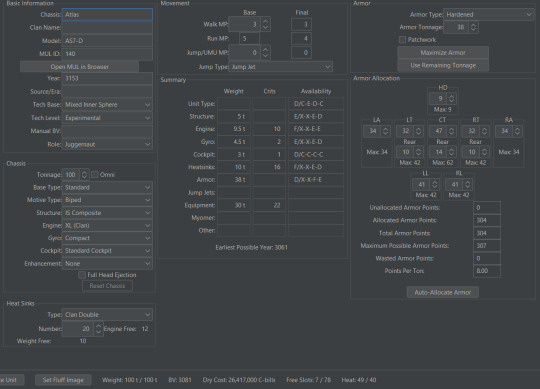Click the Source/Era input field
Image resolution: width=540 pixels, height=389 pixels.
pyautogui.click(x=107, y=92)
